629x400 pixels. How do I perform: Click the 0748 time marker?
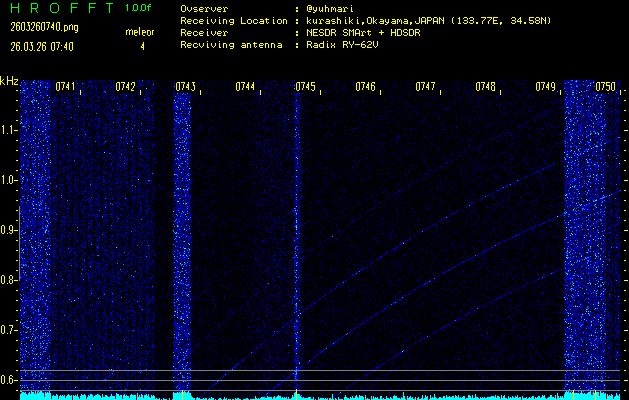tap(485, 87)
